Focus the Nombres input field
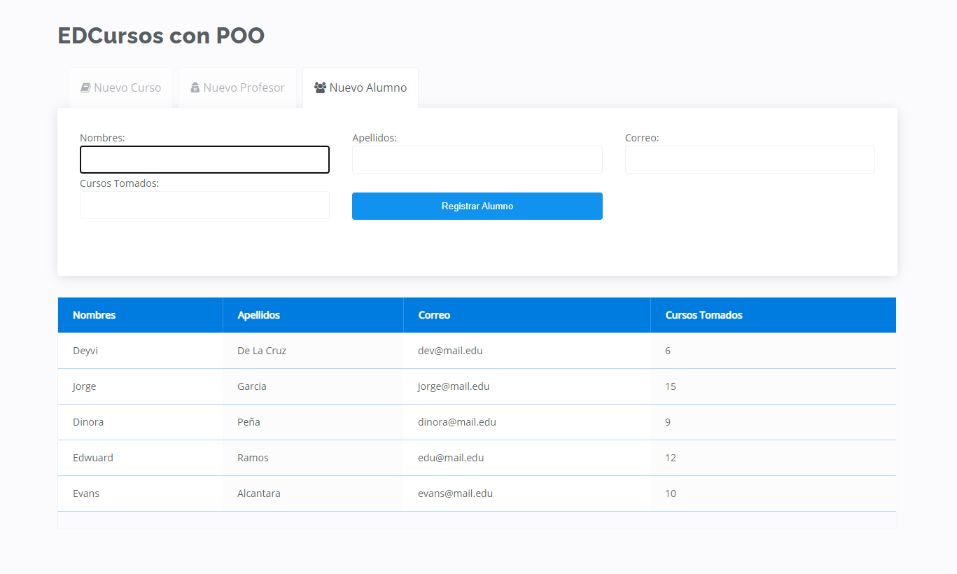Screen dimensions: 957x574 point(204,159)
